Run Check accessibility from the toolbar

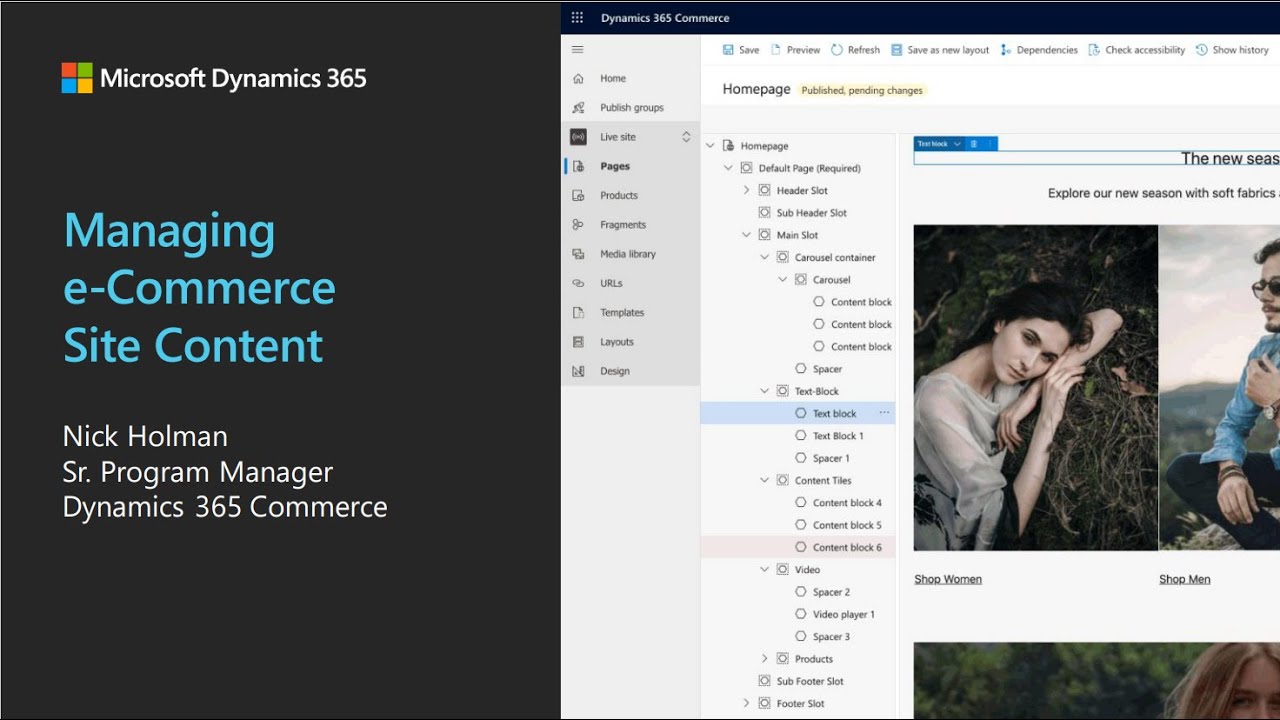1137,50
